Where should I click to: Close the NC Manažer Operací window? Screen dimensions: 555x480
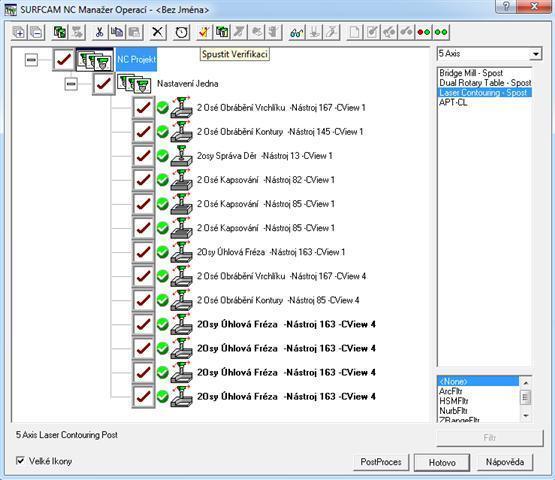pyautogui.click(x=535, y=6)
